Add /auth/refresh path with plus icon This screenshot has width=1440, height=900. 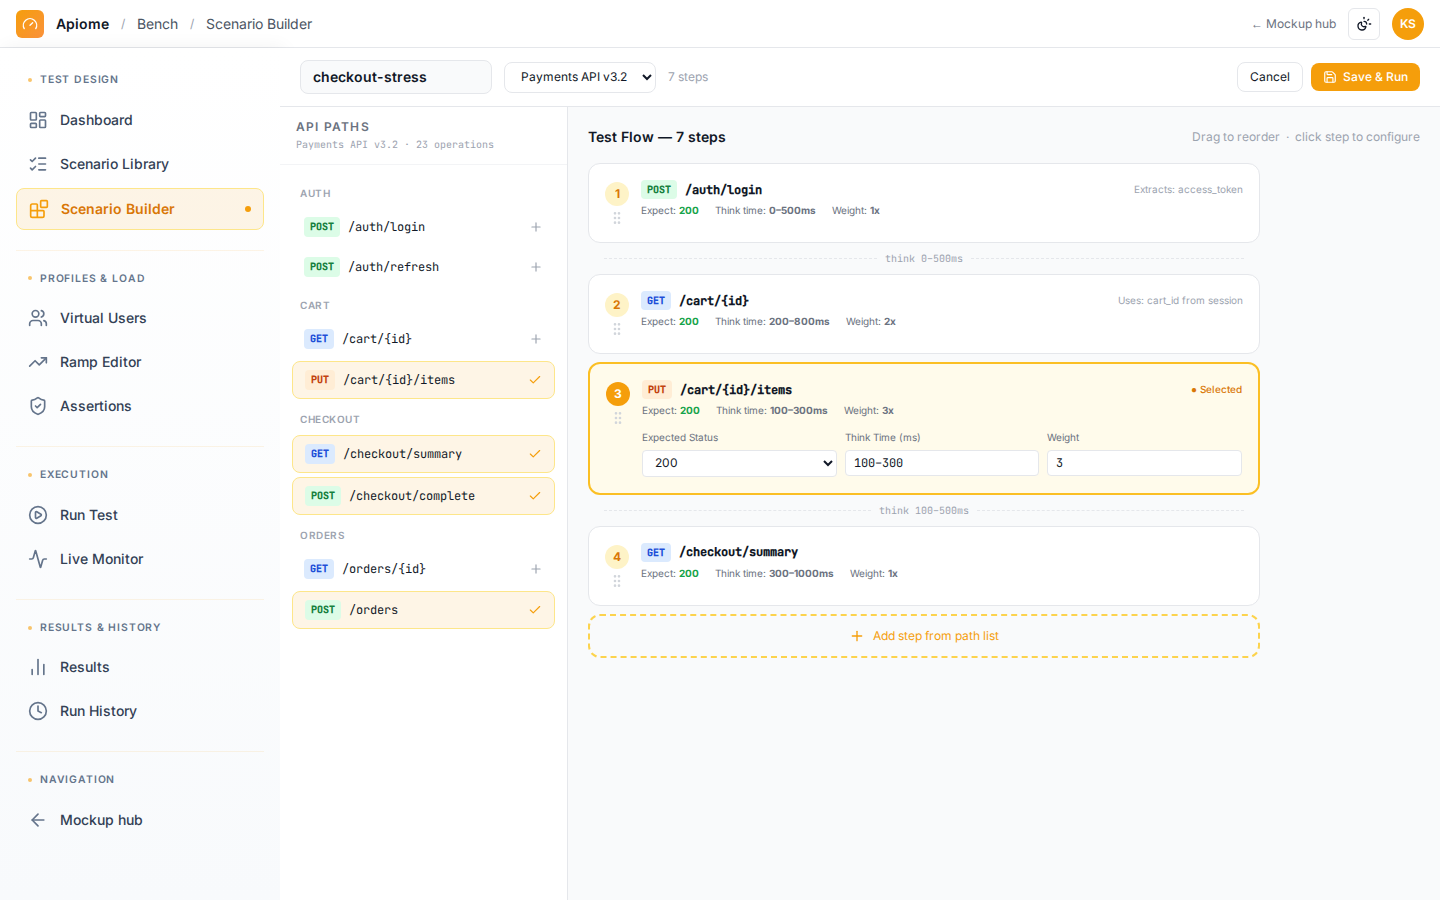click(x=536, y=267)
